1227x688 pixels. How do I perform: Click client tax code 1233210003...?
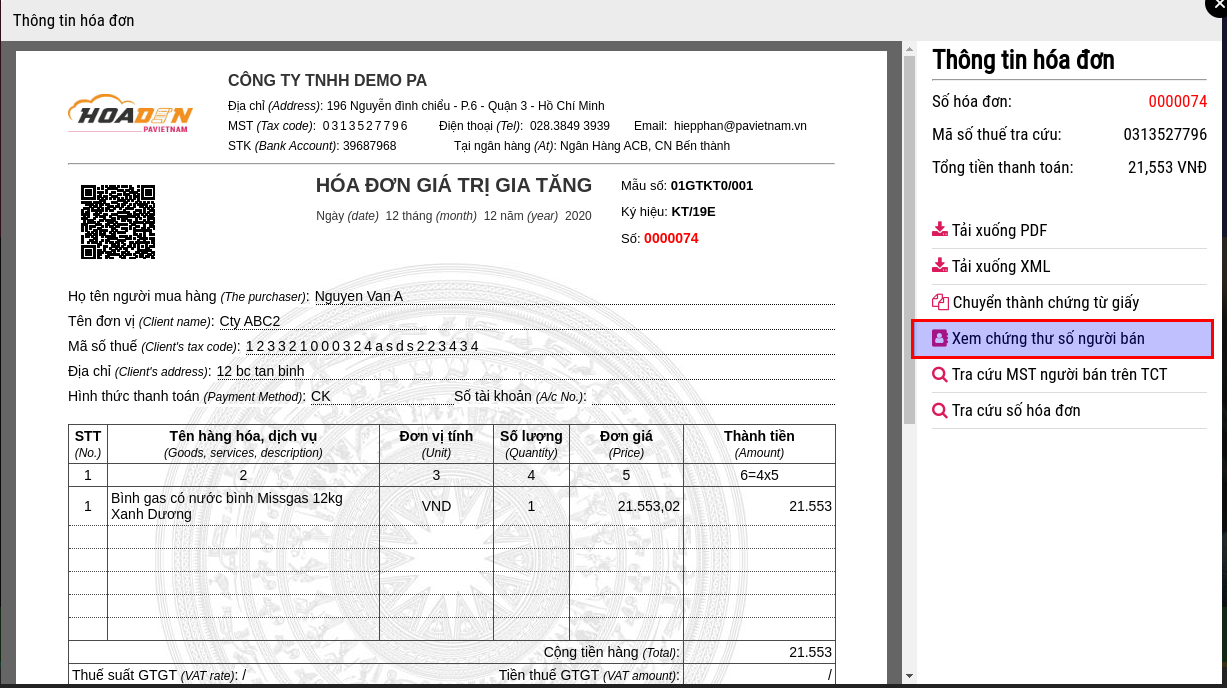[362, 346]
